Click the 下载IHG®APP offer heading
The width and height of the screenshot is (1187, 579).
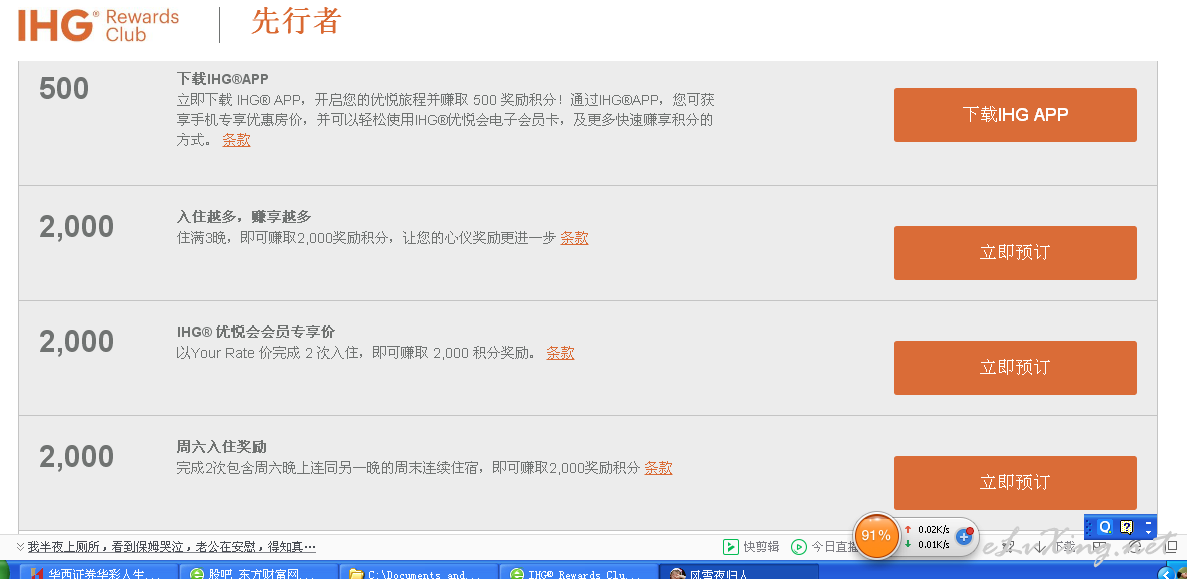coord(223,79)
